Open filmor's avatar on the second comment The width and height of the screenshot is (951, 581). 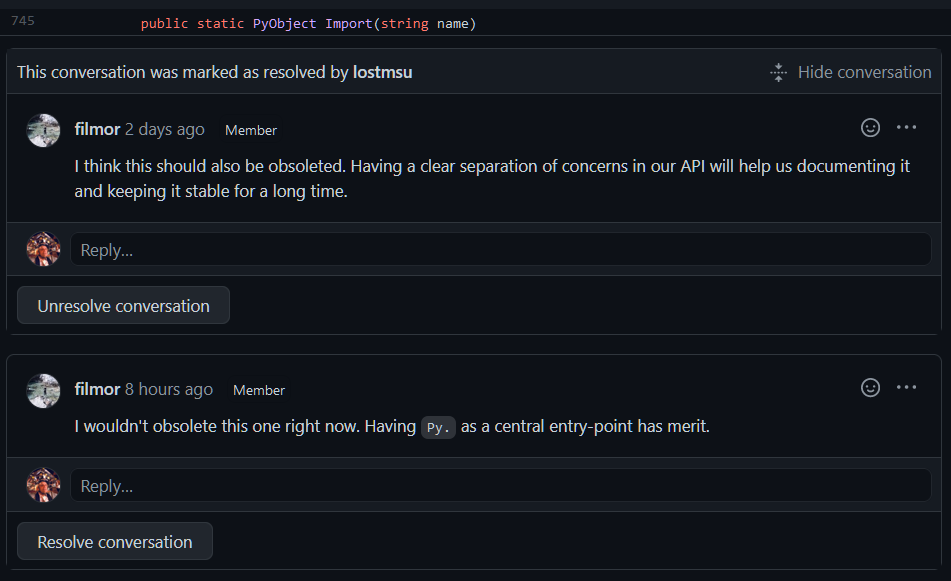point(44,391)
